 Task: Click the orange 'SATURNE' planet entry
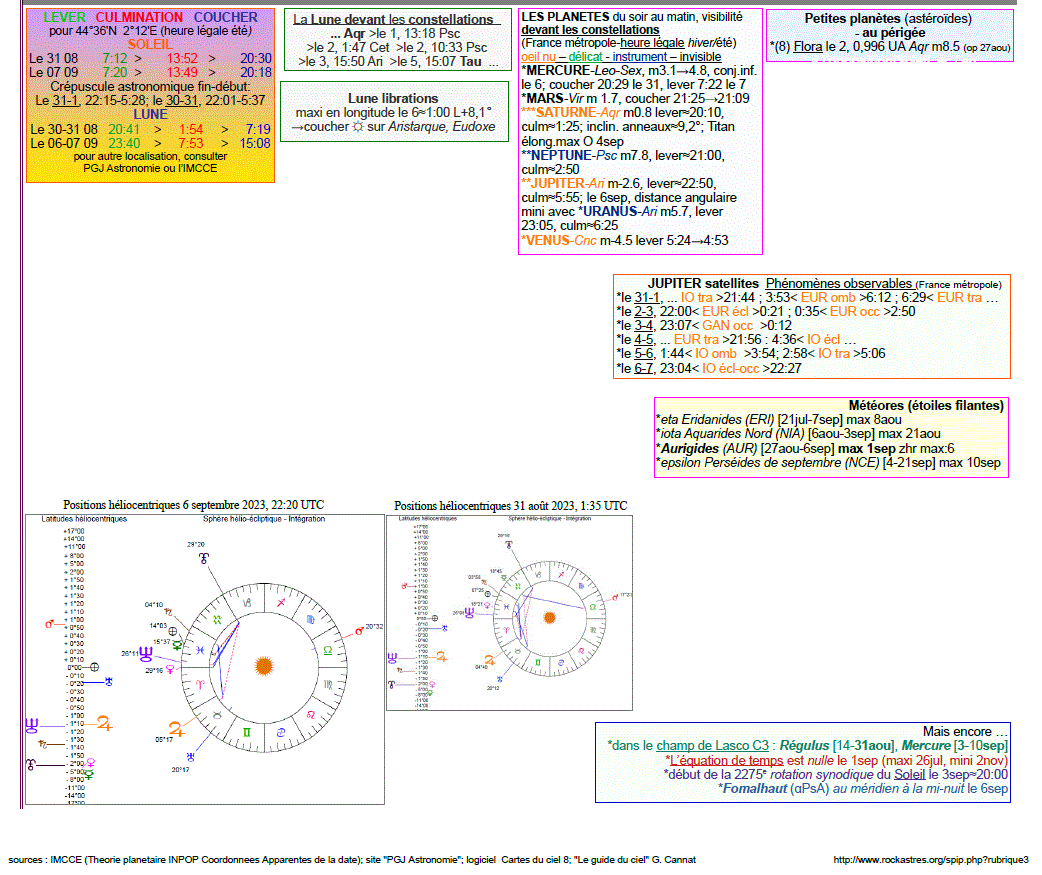coord(566,113)
